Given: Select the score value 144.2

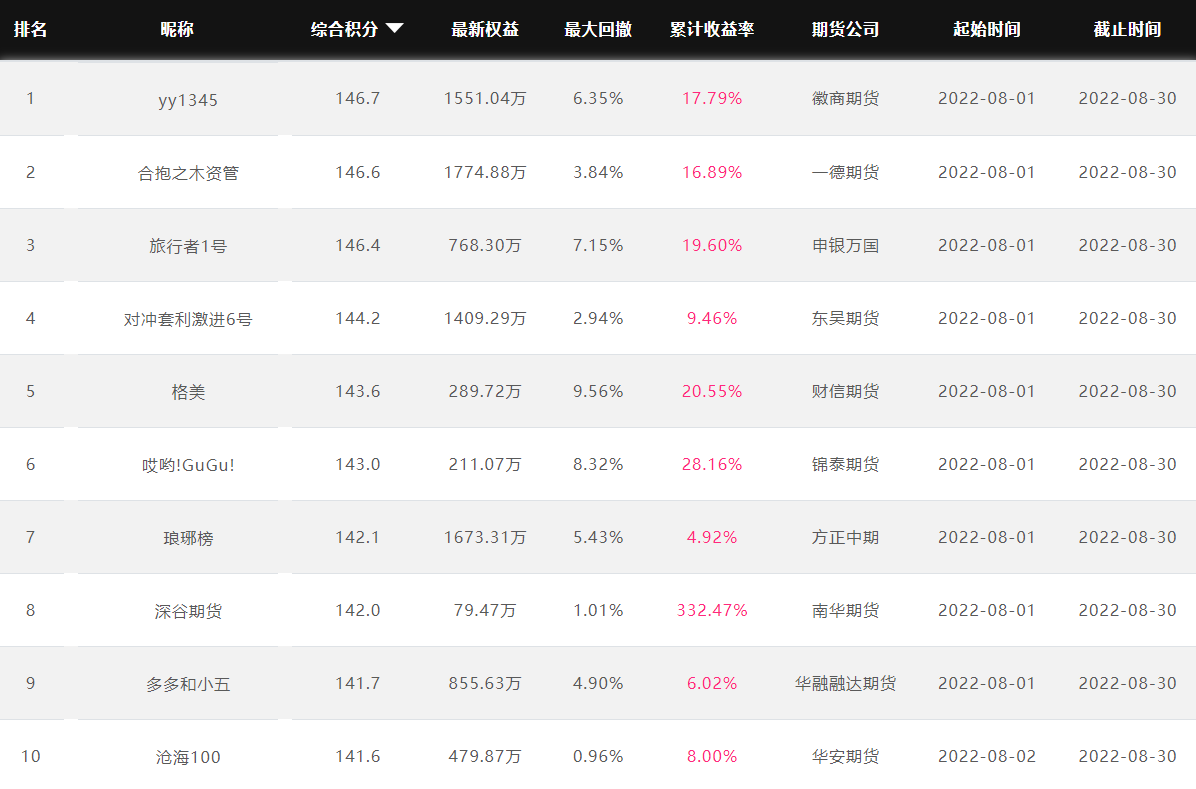Looking at the screenshot, I should (x=358, y=318).
